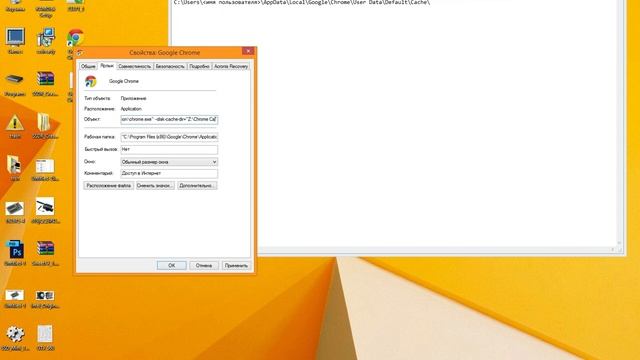
Task: Open the Совместимость tab
Action: [135, 66]
